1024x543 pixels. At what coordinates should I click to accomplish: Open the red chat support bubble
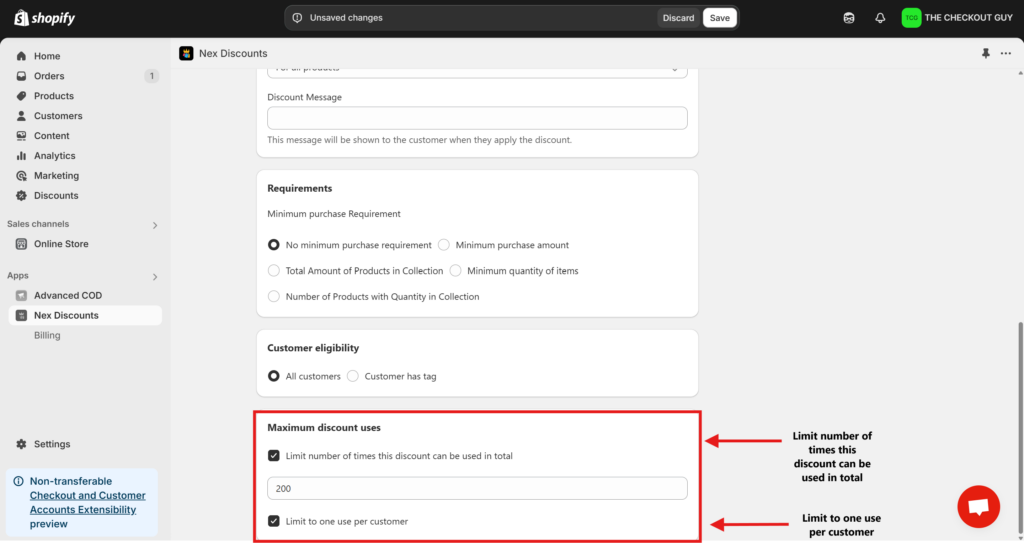coord(978,507)
